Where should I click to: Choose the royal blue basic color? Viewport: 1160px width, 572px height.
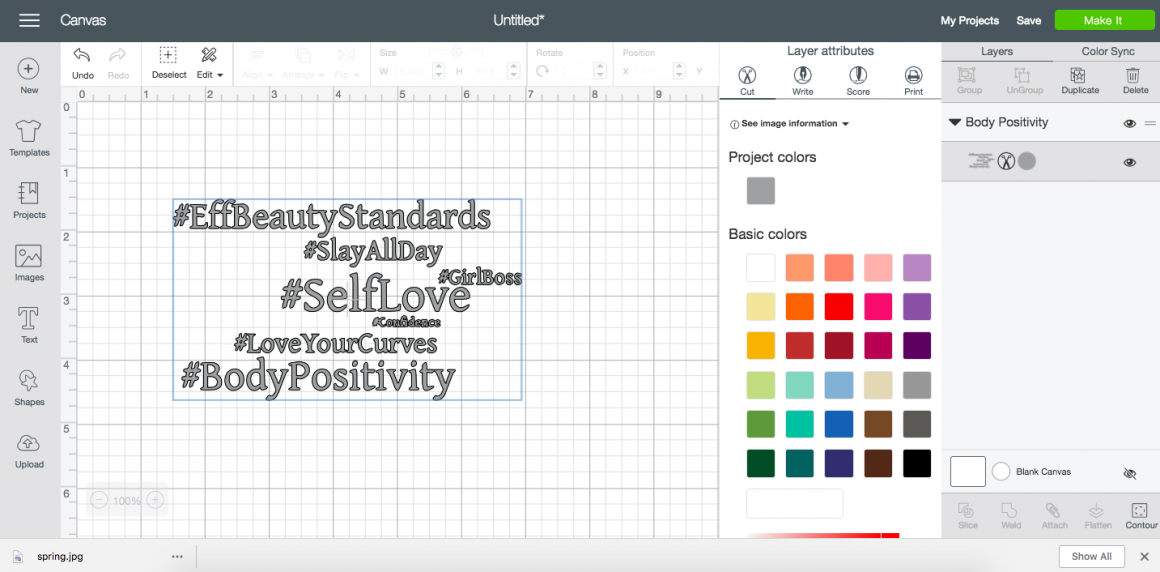click(x=839, y=425)
